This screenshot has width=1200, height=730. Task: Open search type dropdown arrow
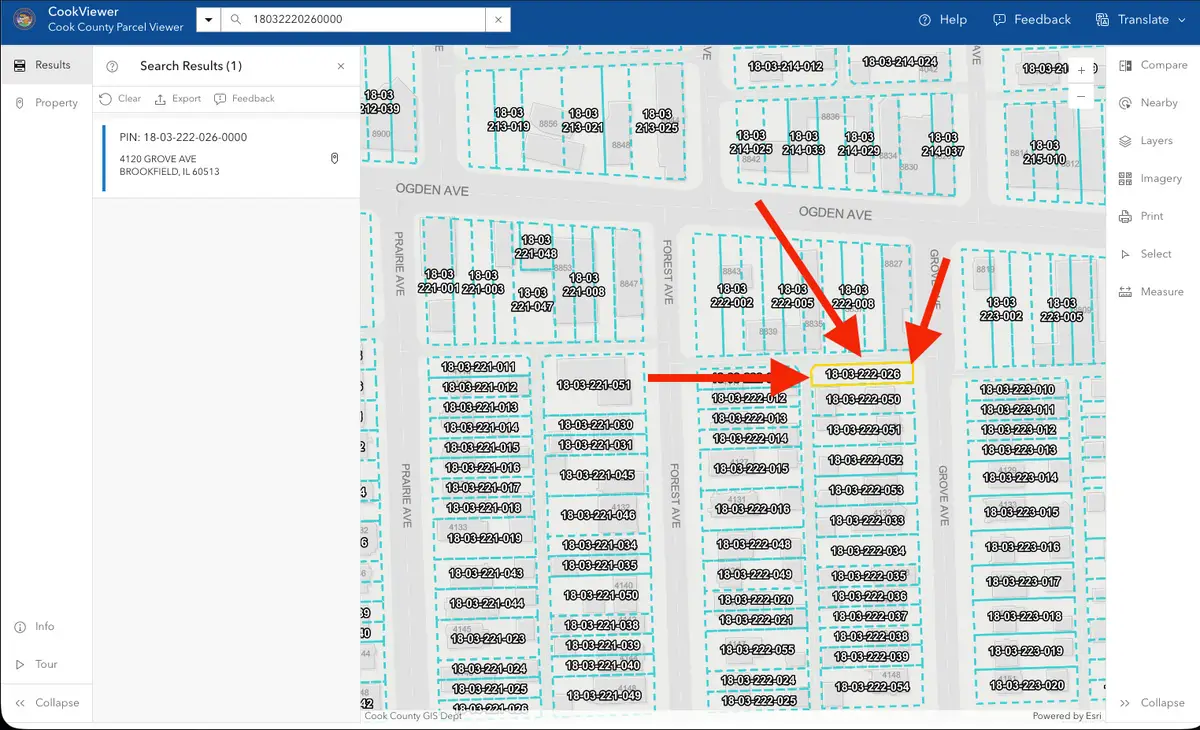point(208,20)
